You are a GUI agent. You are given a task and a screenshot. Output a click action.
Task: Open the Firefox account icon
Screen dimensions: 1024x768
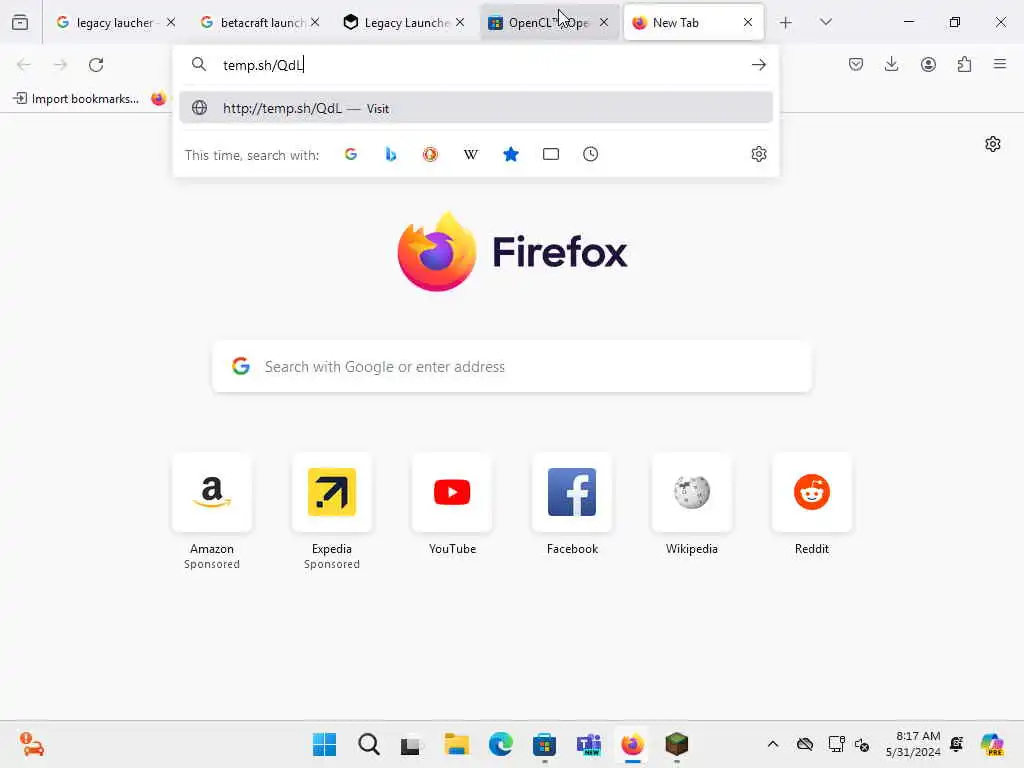pos(928,64)
